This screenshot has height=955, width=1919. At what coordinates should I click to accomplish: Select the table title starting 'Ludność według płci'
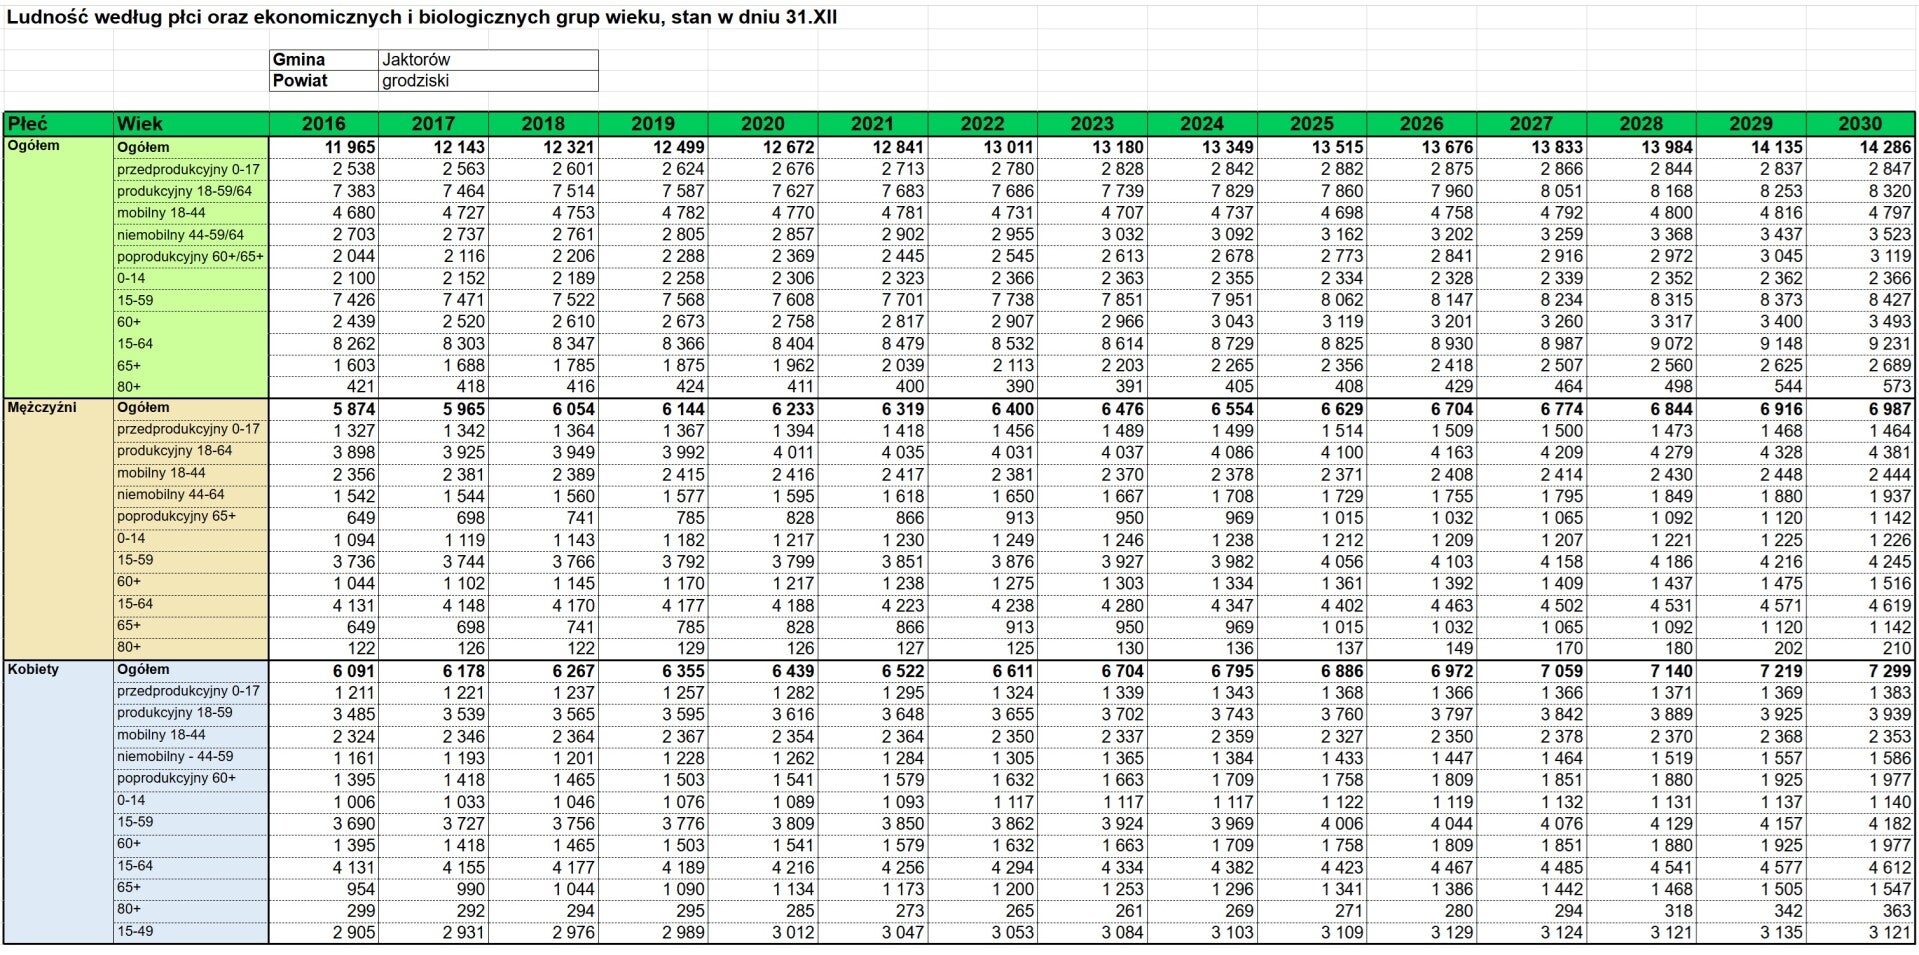[x=421, y=17]
